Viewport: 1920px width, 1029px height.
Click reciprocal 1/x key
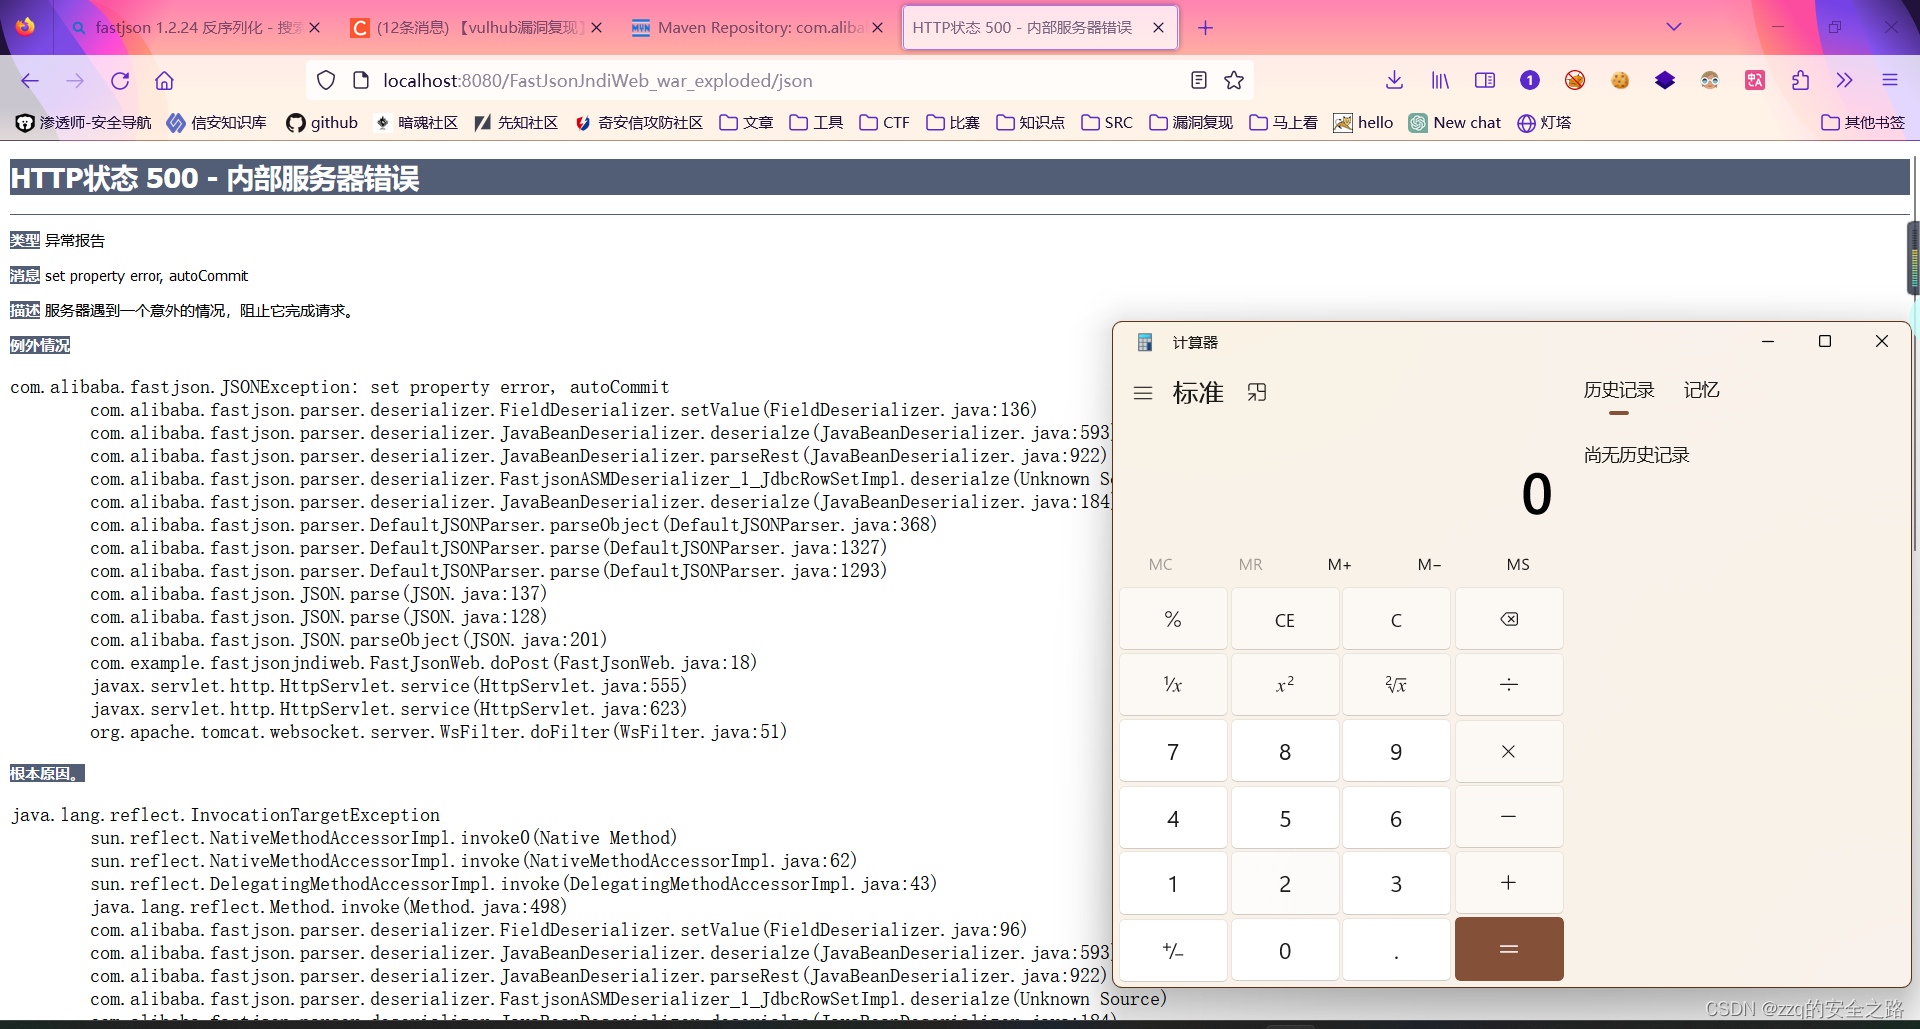[x=1173, y=685]
